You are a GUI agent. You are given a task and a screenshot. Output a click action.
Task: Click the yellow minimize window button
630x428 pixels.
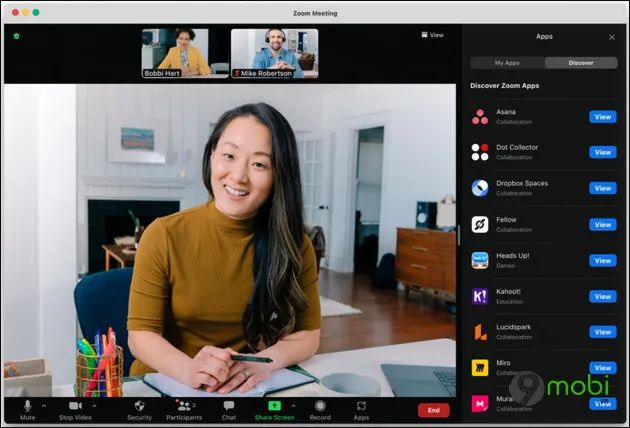(26, 12)
